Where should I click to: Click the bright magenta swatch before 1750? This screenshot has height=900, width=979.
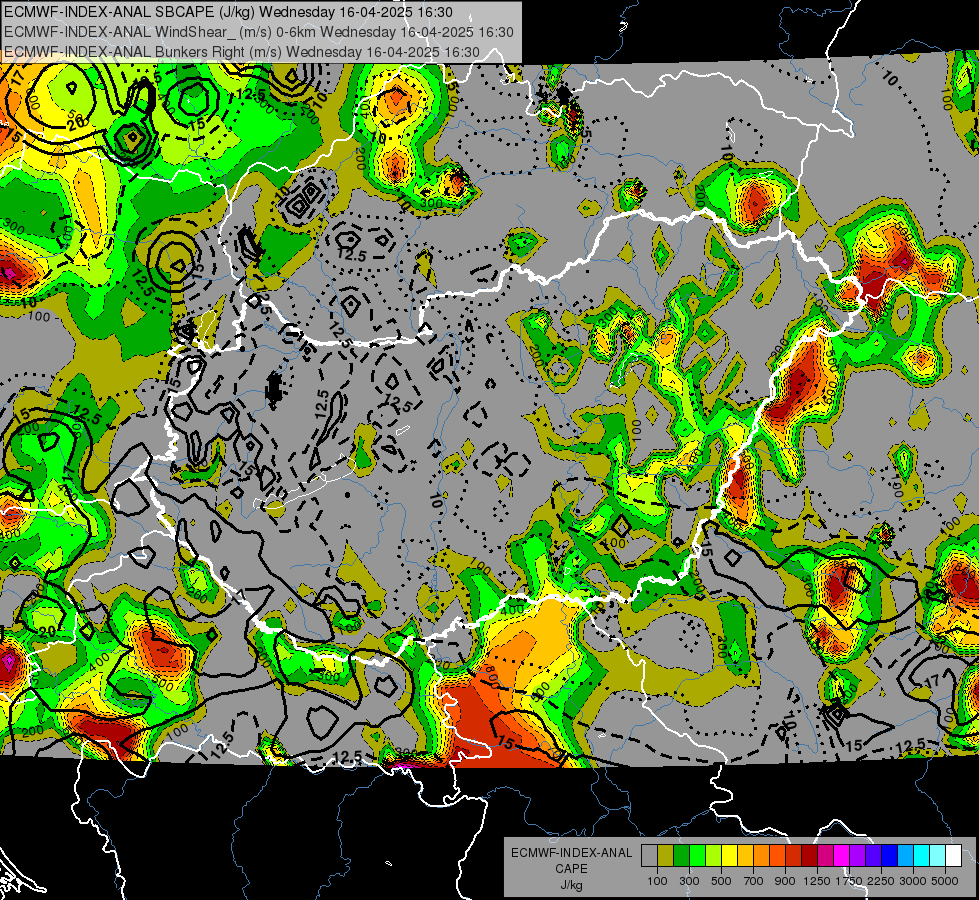842,856
